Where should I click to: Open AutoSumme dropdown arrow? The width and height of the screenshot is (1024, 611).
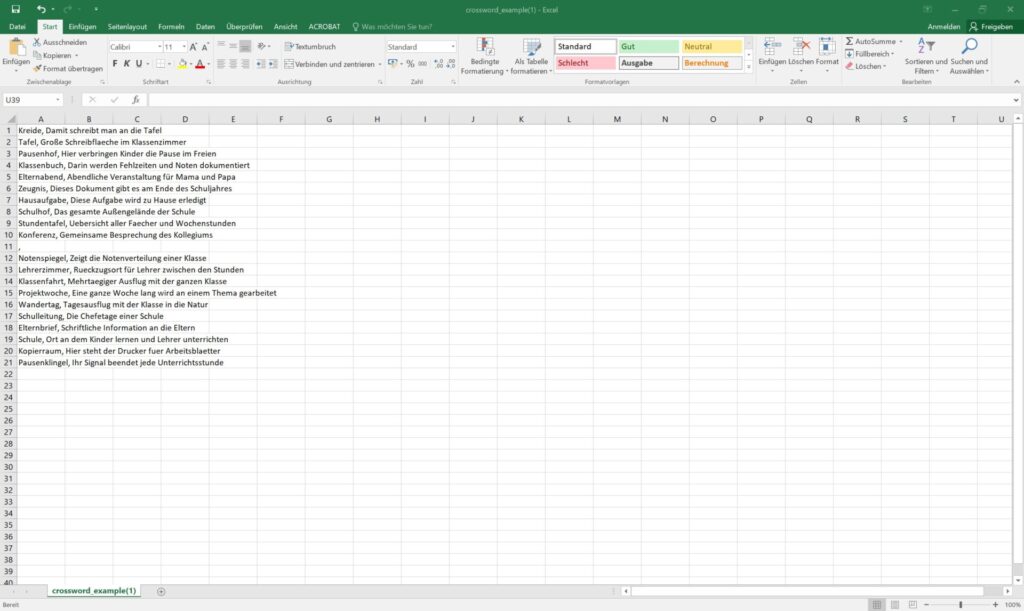[901, 41]
